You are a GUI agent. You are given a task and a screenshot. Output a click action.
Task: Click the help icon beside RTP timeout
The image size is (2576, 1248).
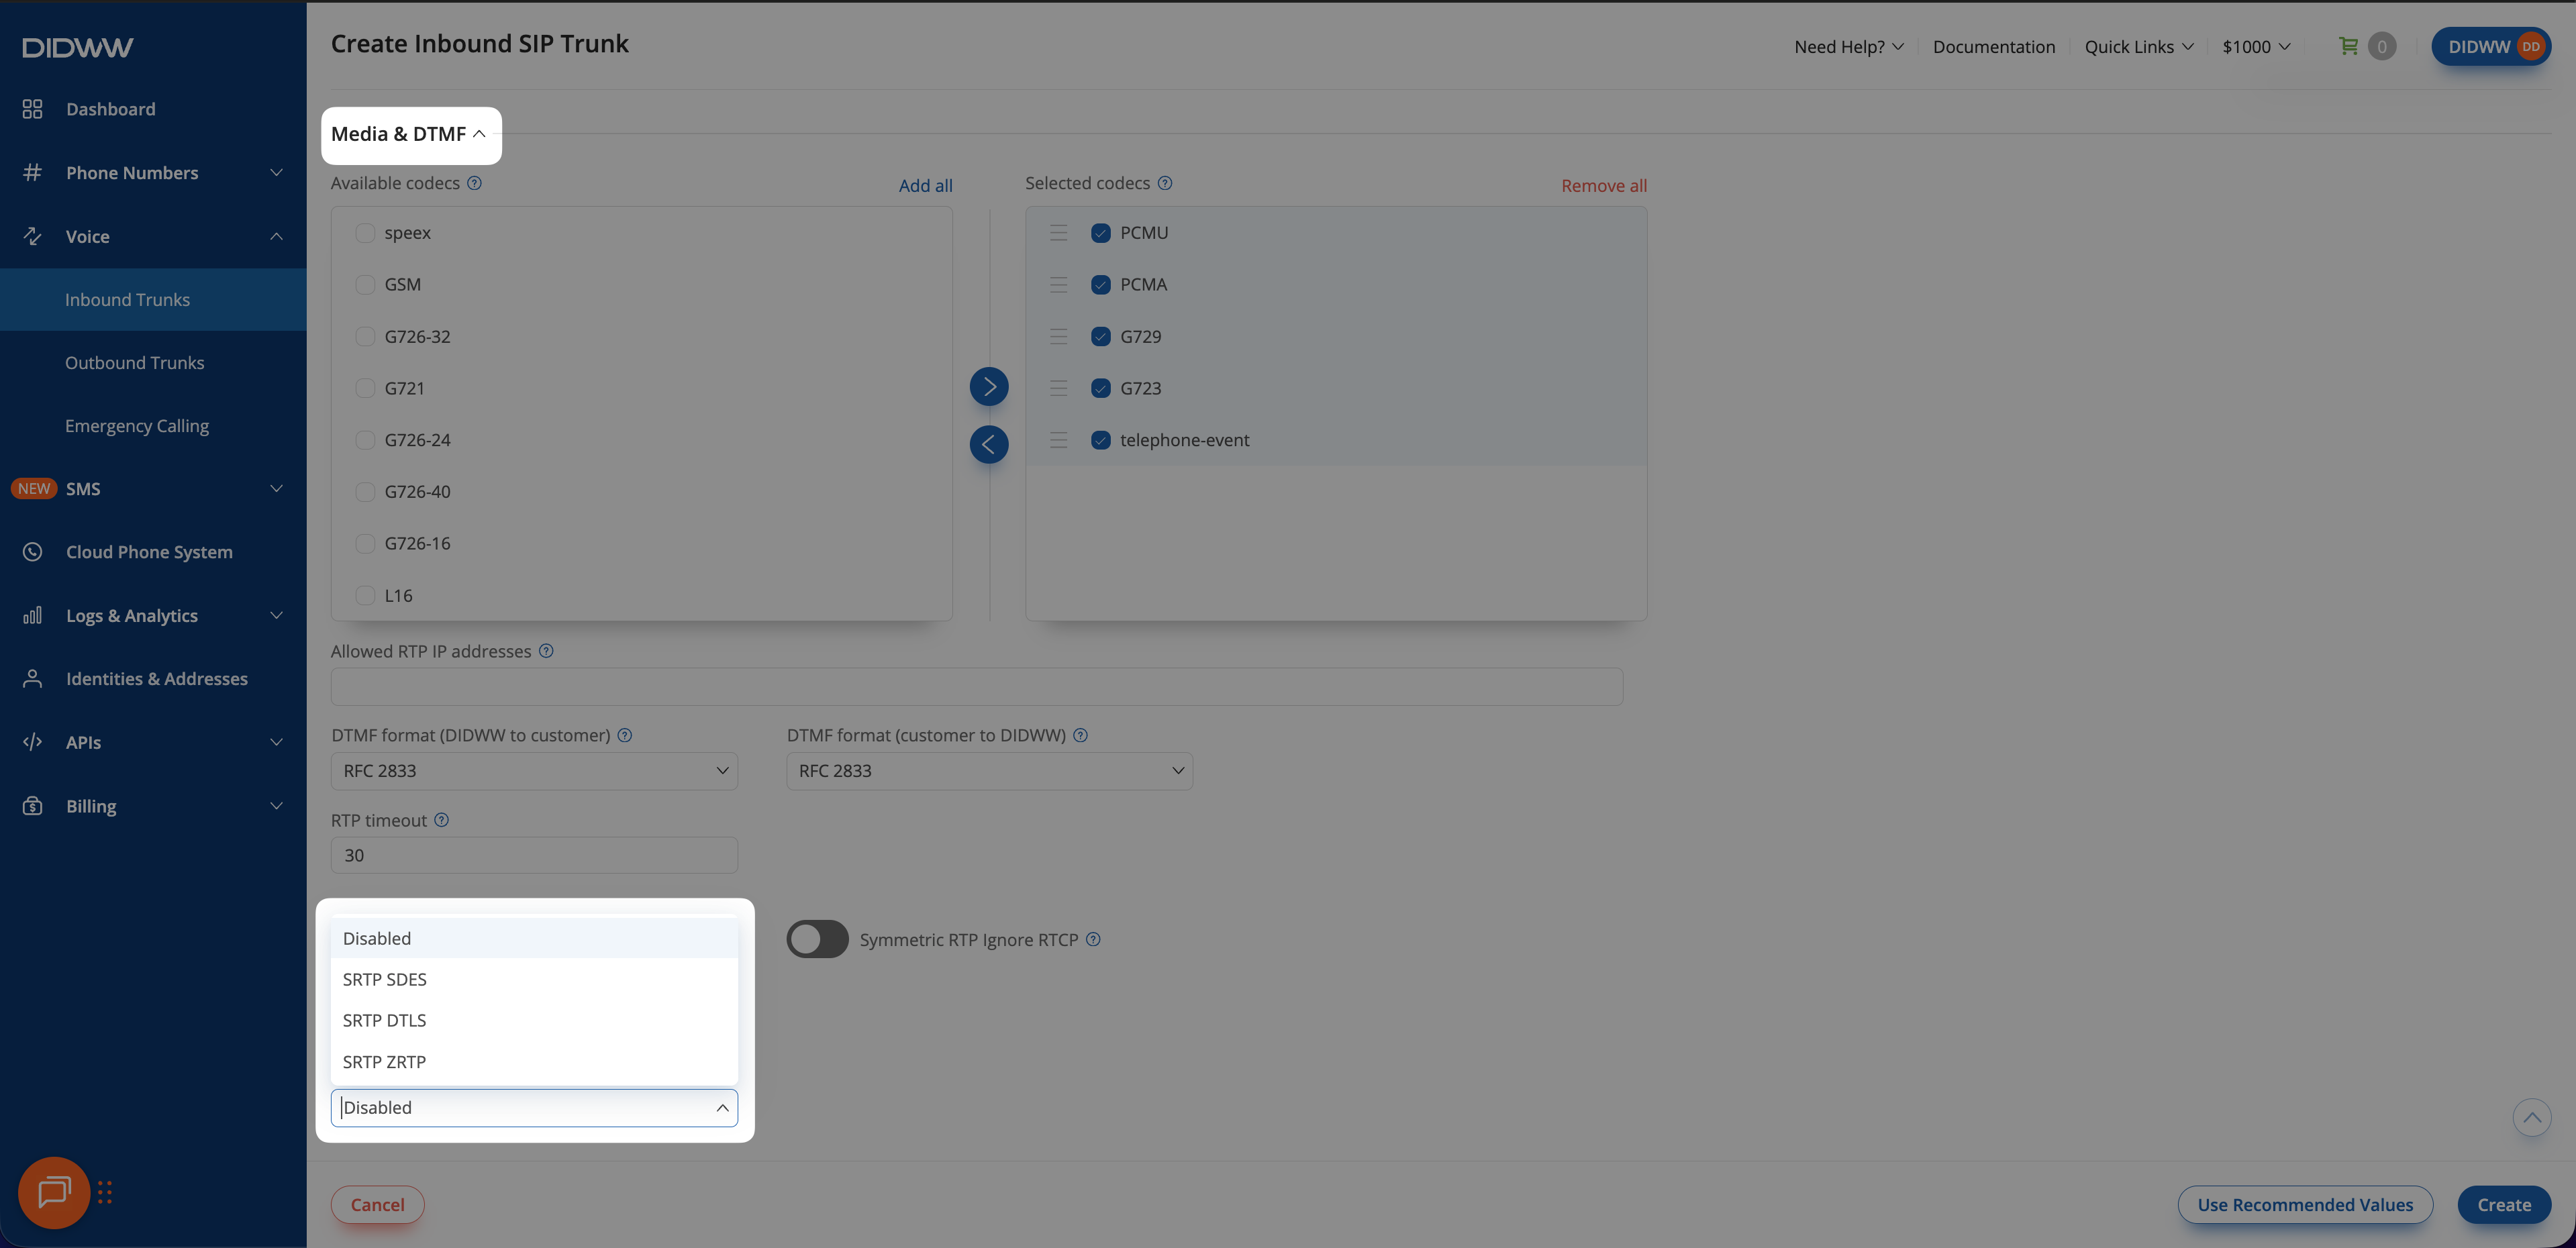tap(441, 820)
